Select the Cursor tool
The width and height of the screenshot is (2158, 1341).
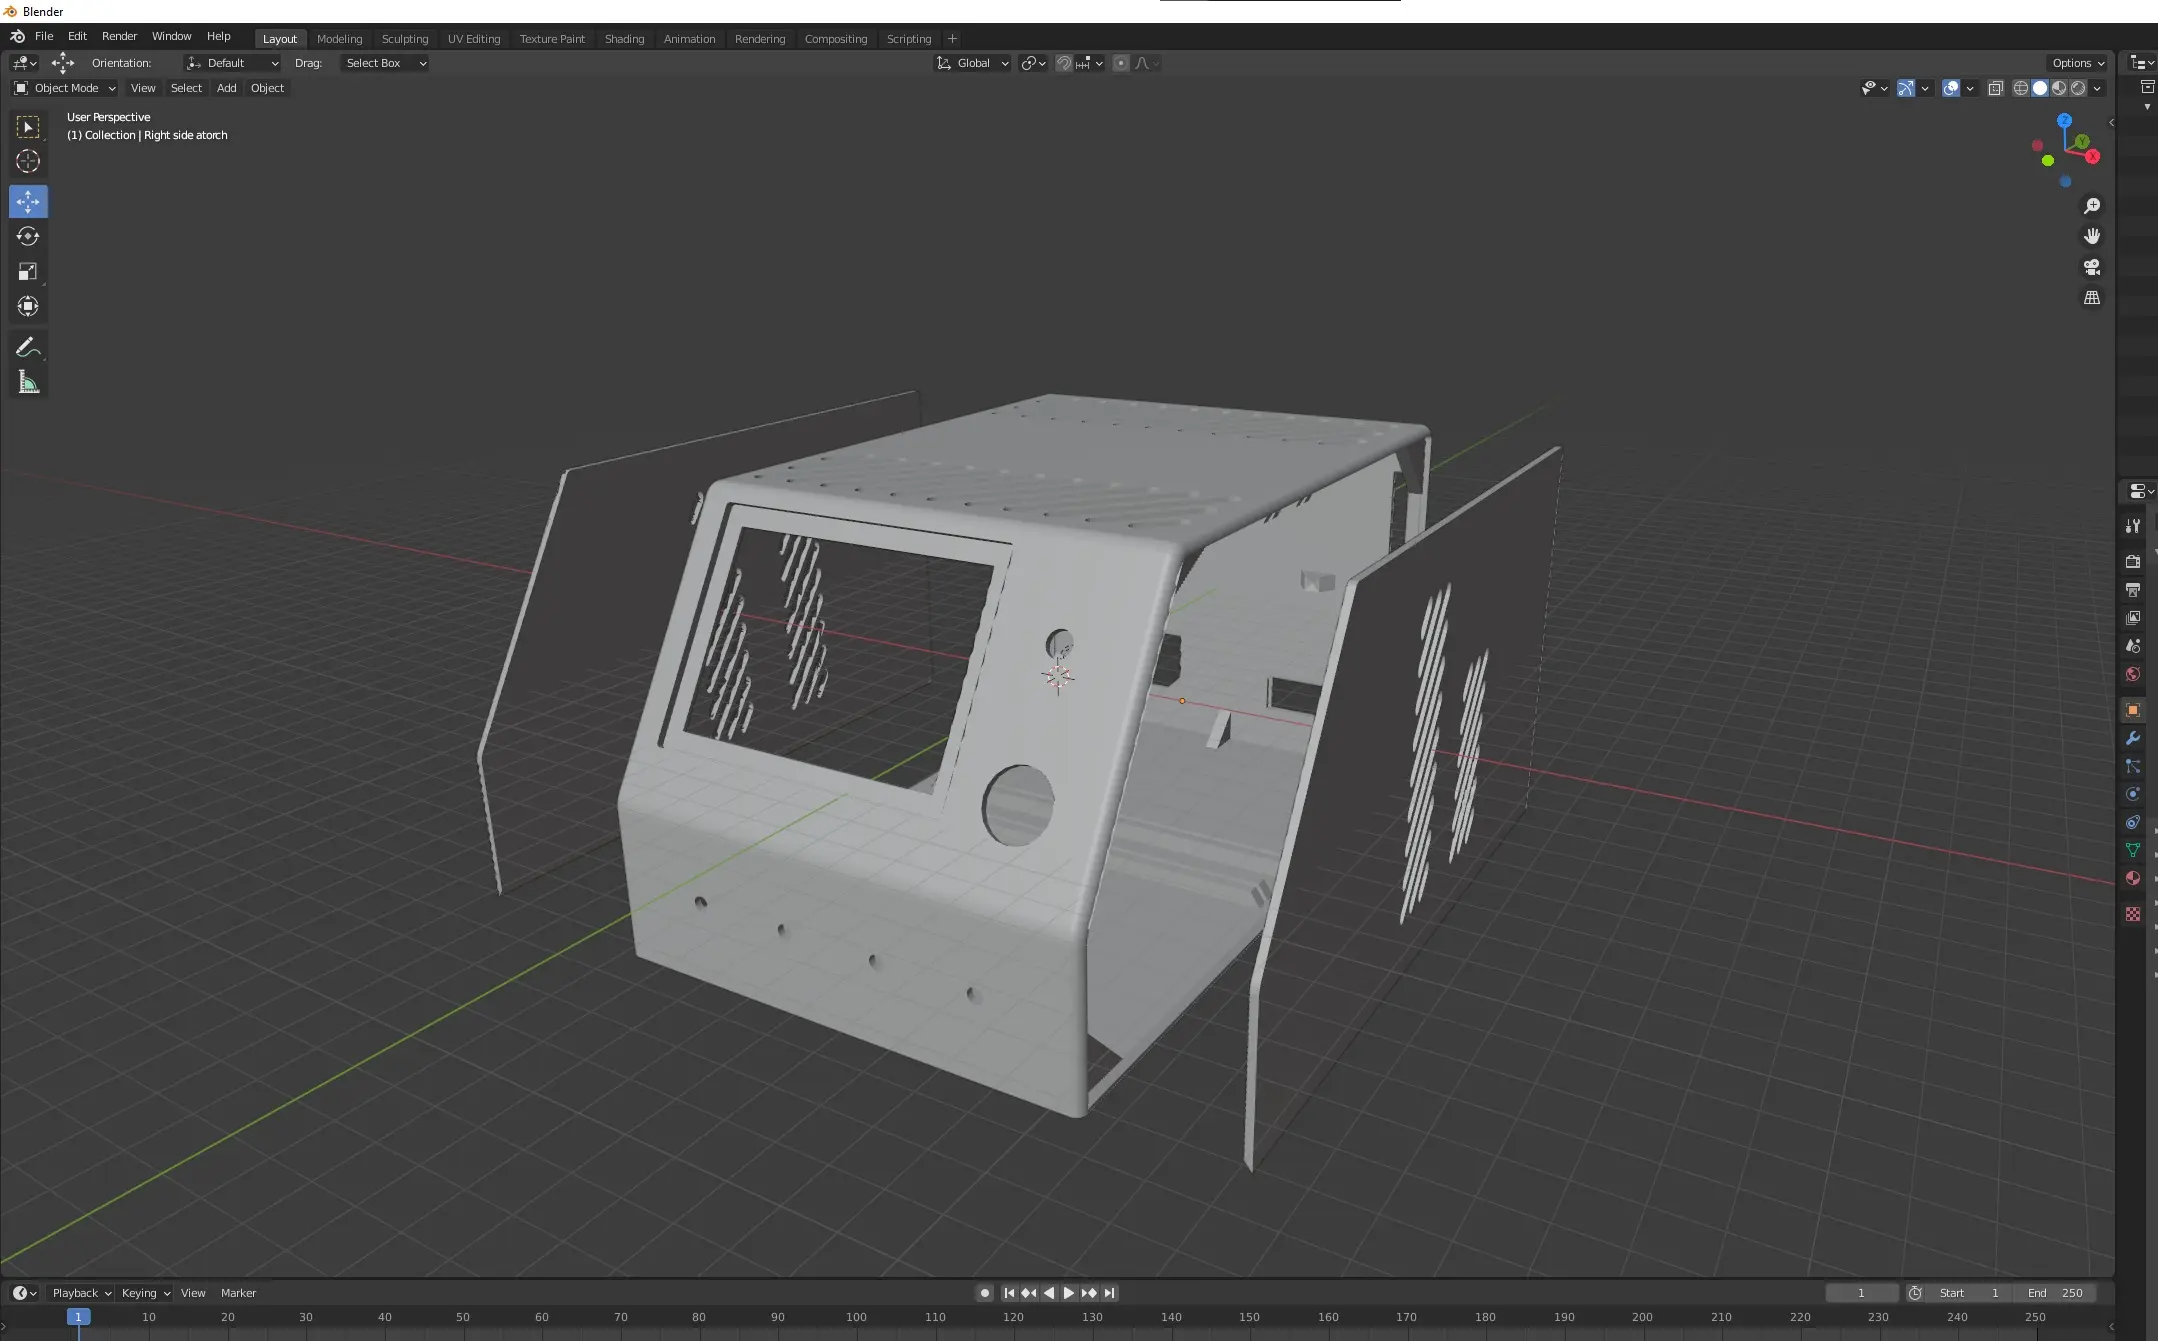coord(28,162)
